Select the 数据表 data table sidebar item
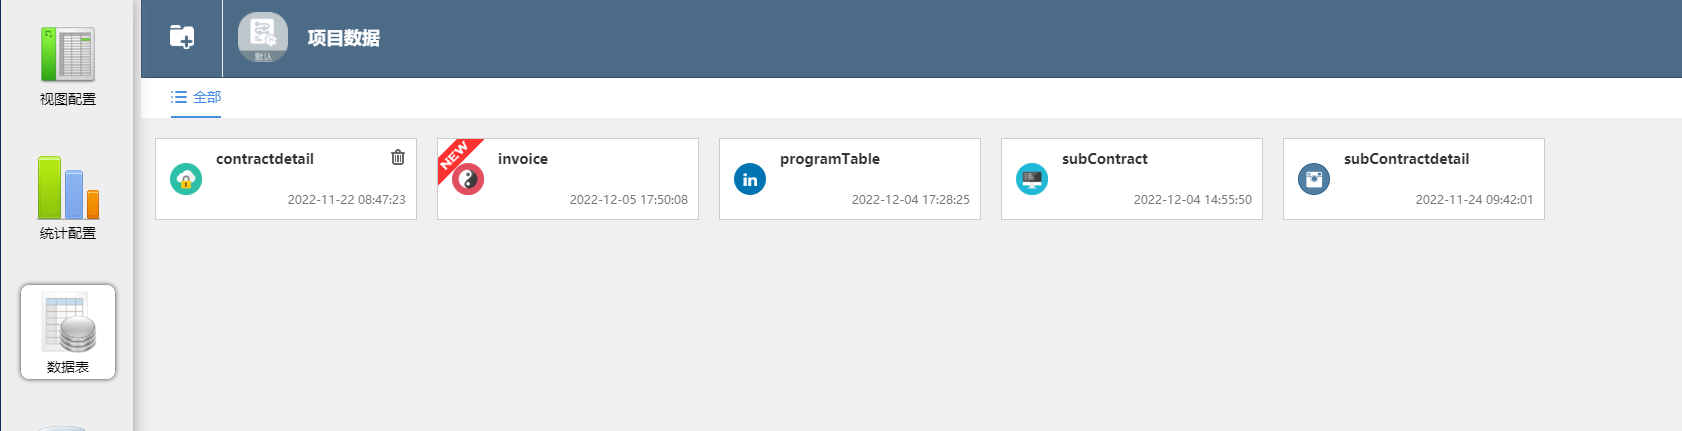 [68, 332]
